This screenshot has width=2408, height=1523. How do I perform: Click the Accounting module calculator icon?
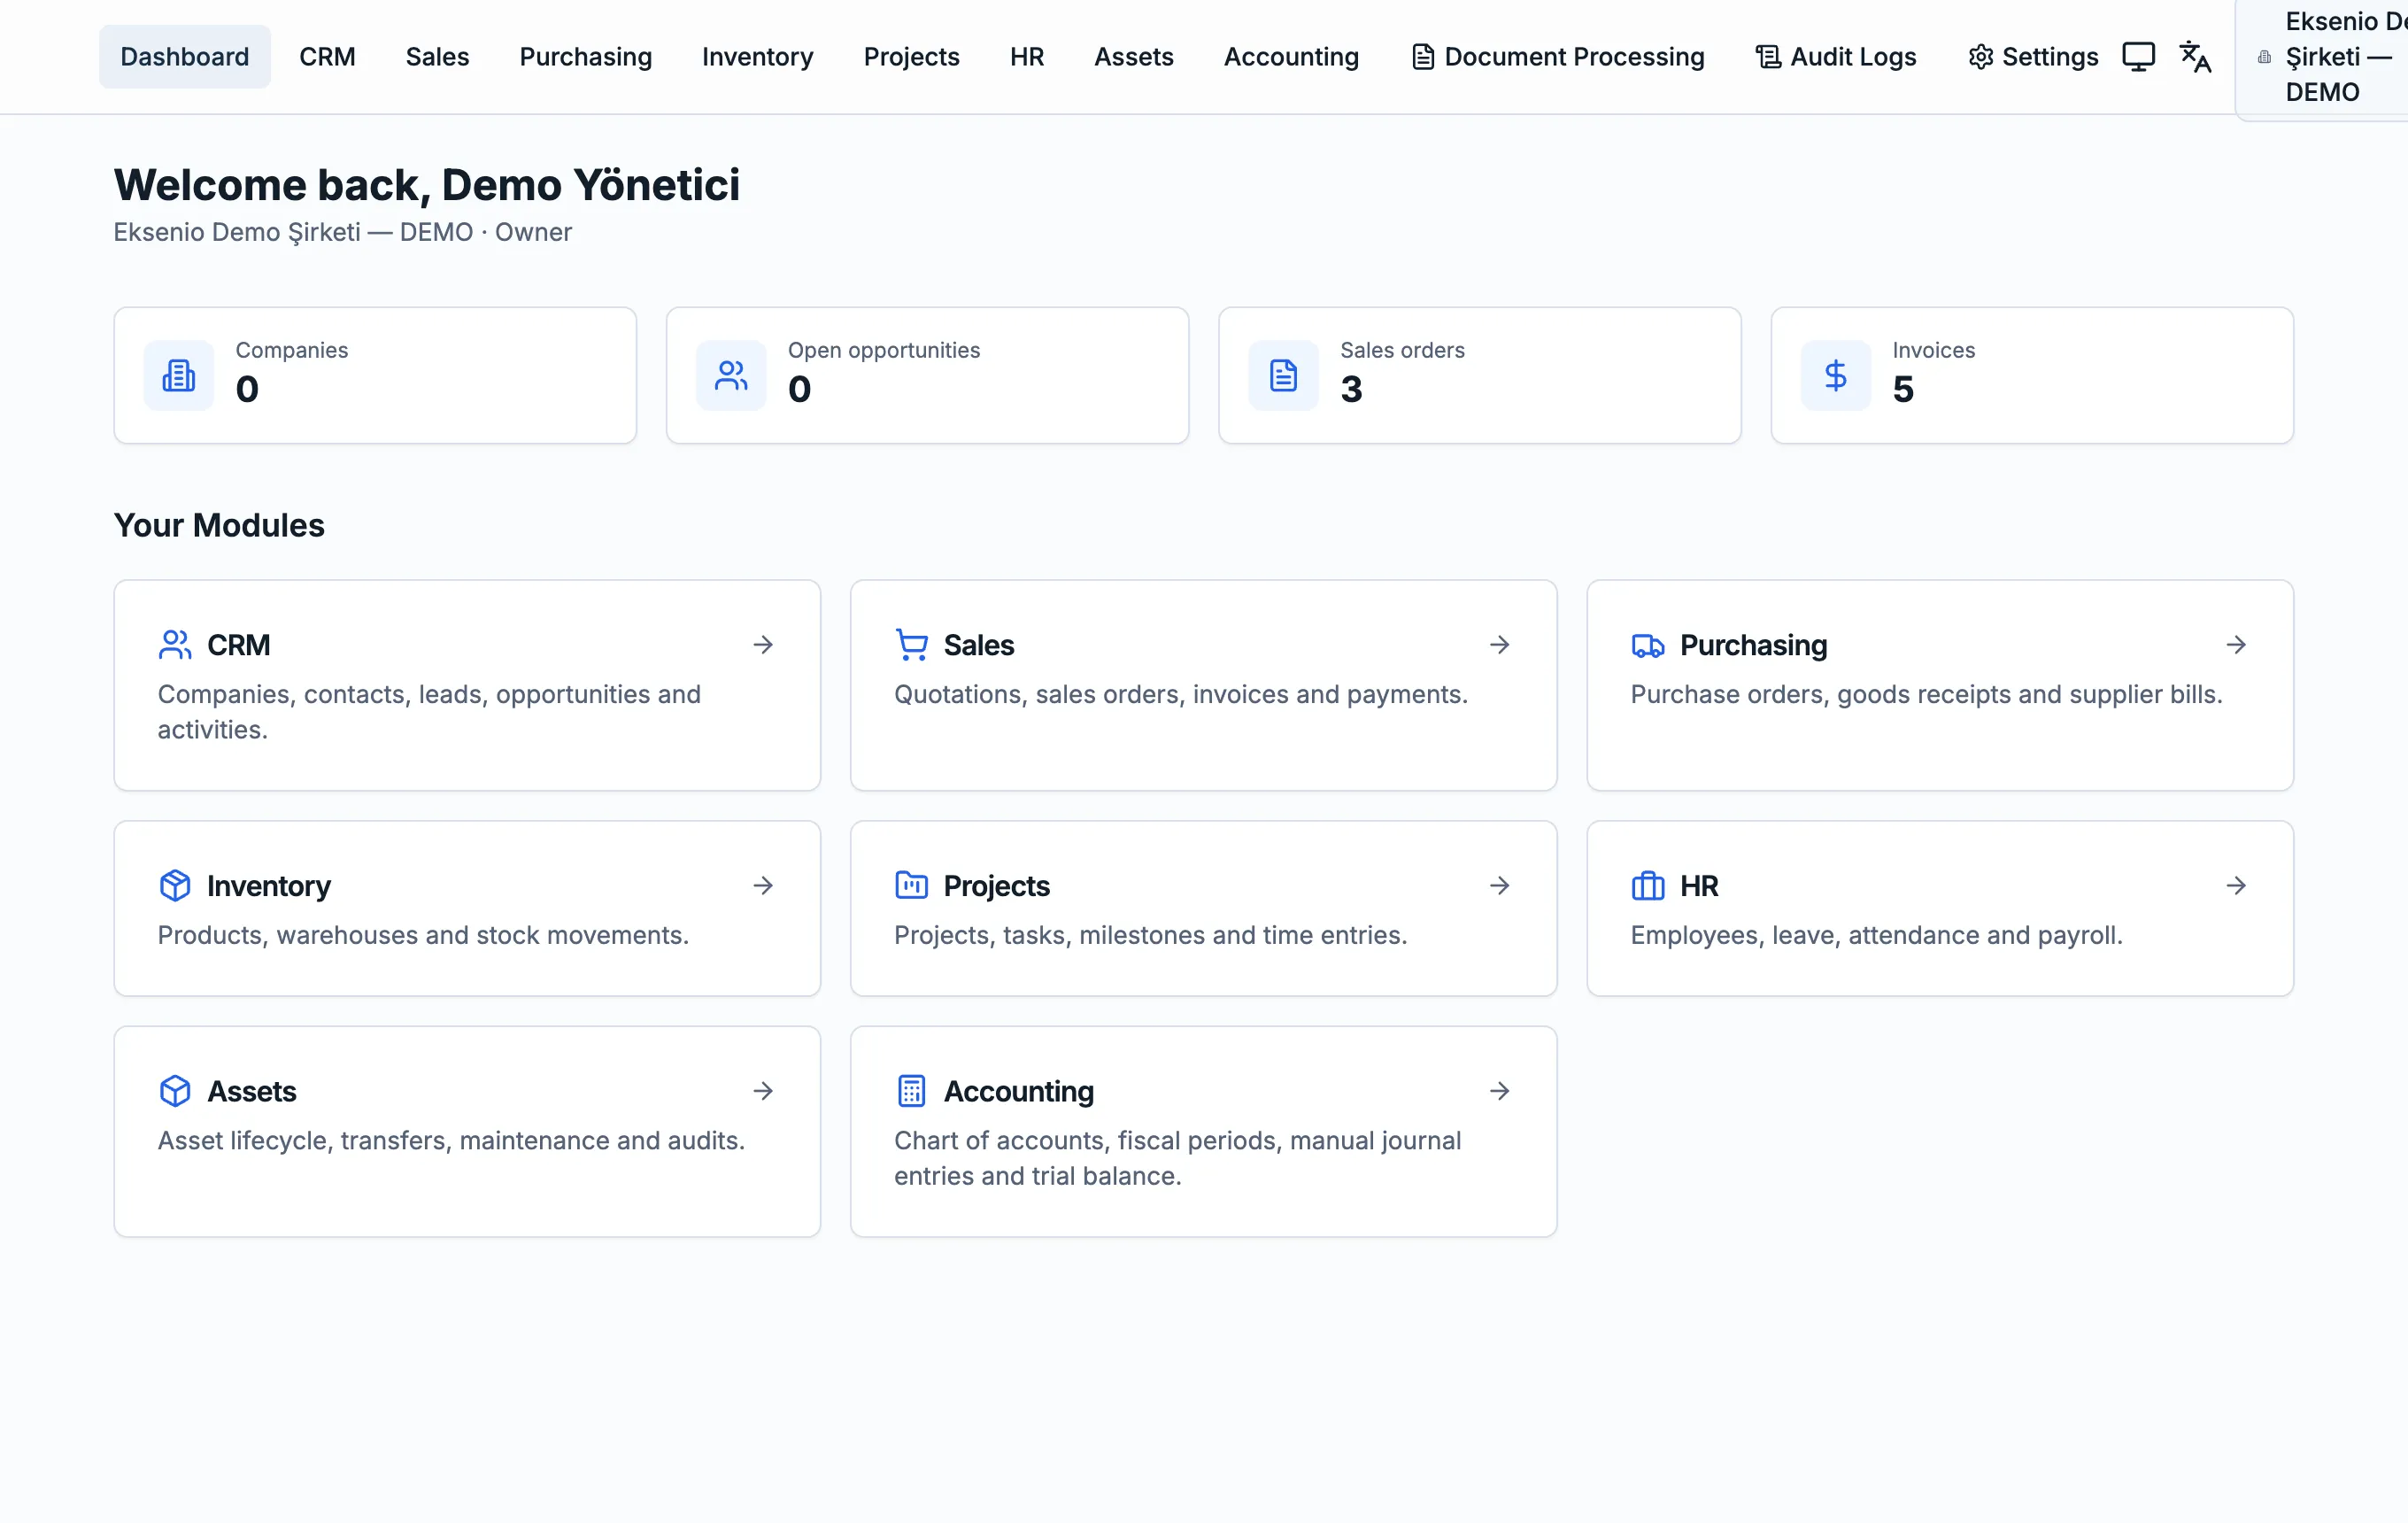(x=911, y=1091)
